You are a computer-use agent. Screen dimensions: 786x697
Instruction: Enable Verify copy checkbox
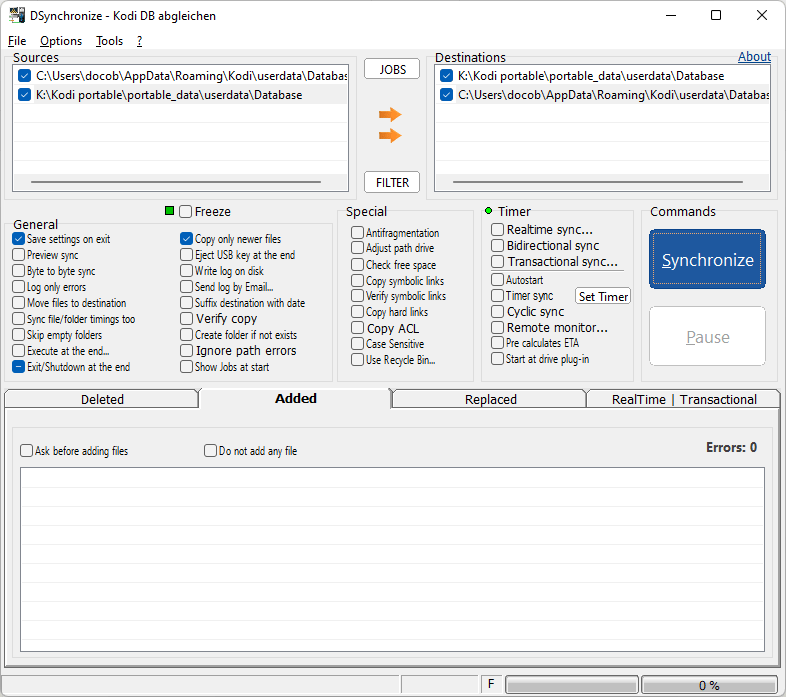click(186, 319)
